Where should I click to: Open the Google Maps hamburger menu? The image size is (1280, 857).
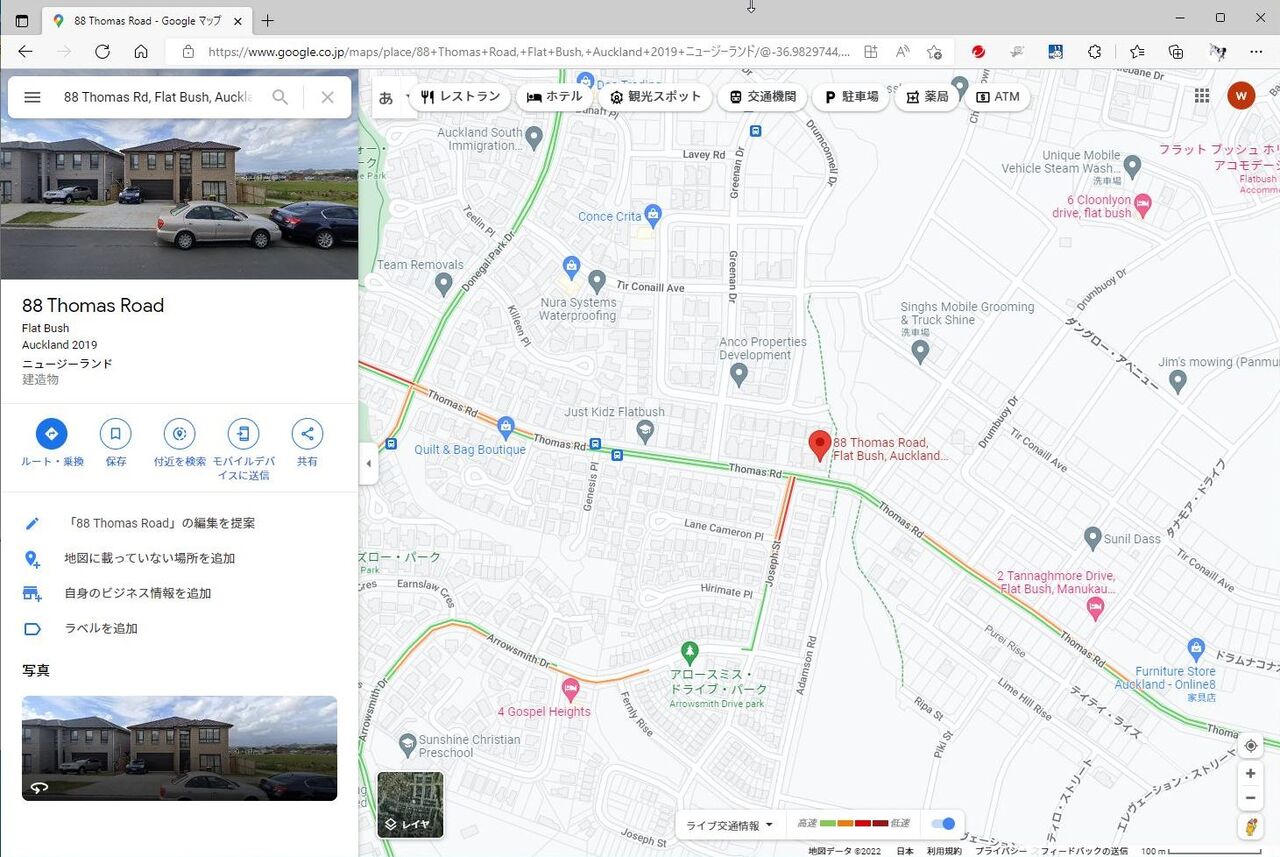pyautogui.click(x=32, y=97)
